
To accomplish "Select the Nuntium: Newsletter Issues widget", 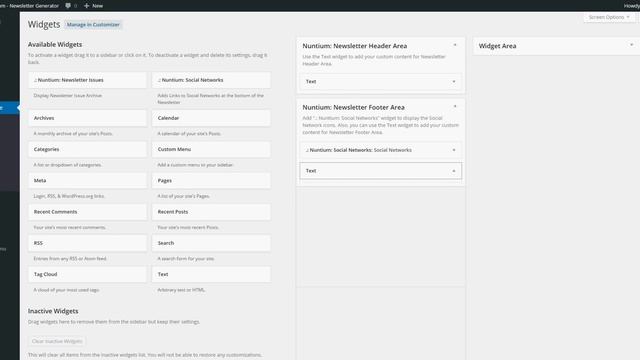I will pyautogui.click(x=87, y=80).
